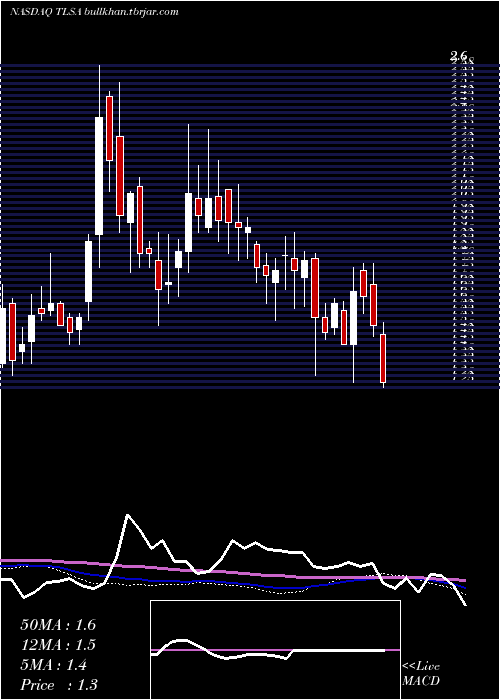The height and width of the screenshot is (700, 500).
Task: Click the tallest white candlestick body
Action: click(x=99, y=176)
